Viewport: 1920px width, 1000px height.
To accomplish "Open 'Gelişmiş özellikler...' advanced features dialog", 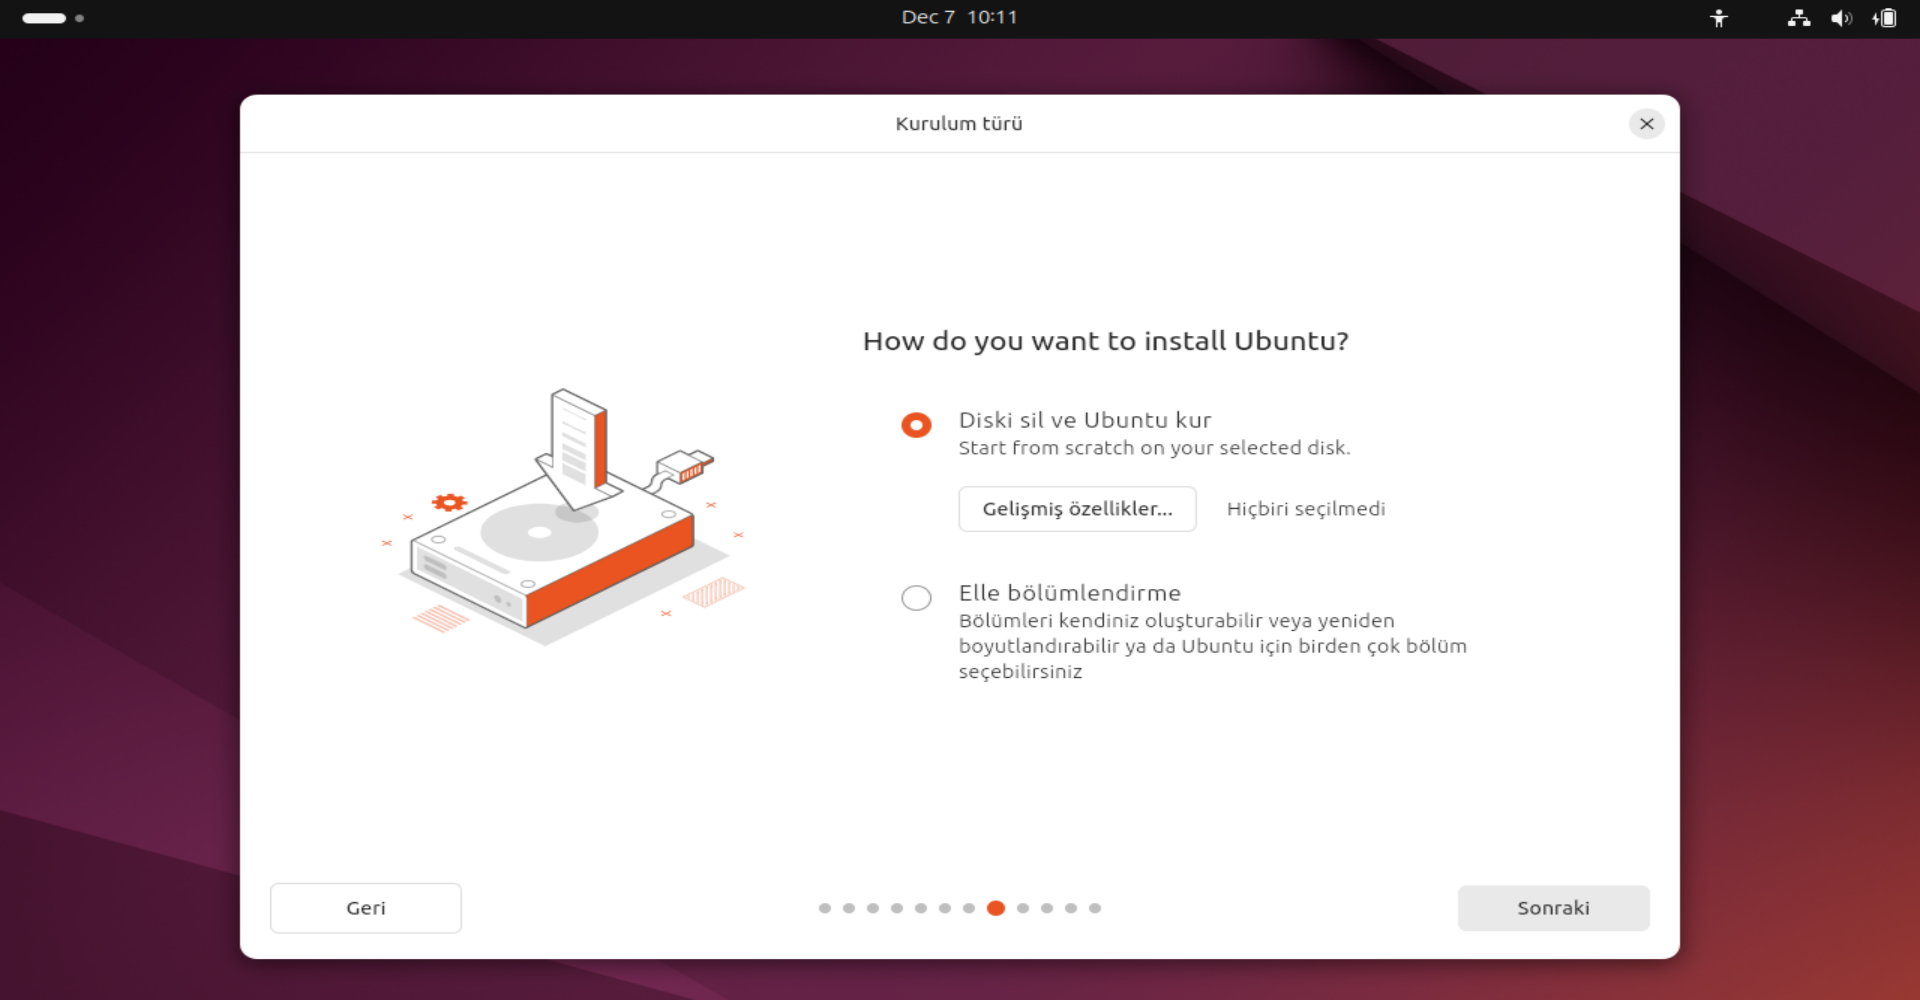I will click(1077, 509).
